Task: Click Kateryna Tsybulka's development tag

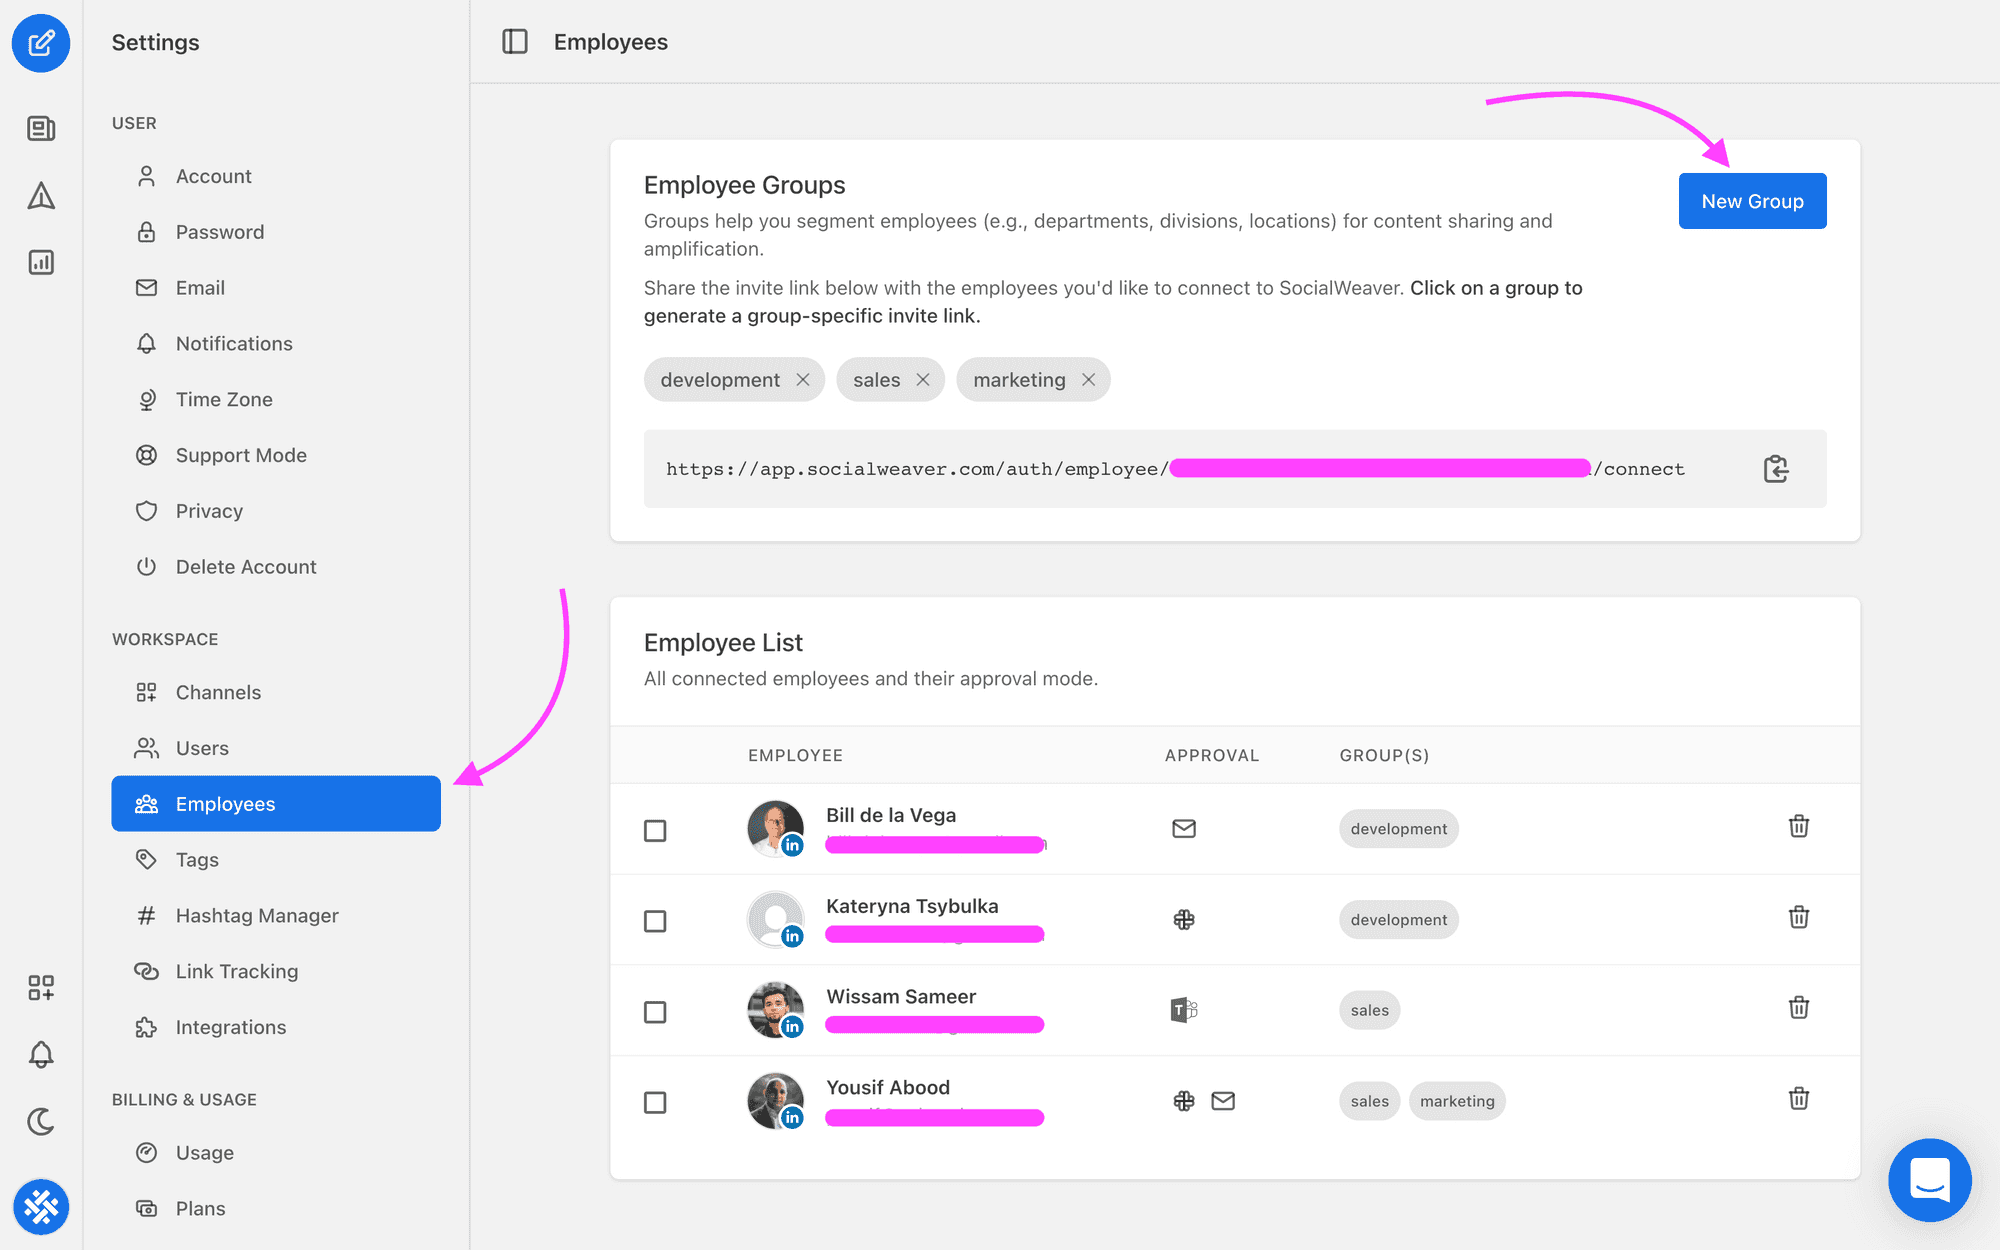Action: coord(1399,920)
